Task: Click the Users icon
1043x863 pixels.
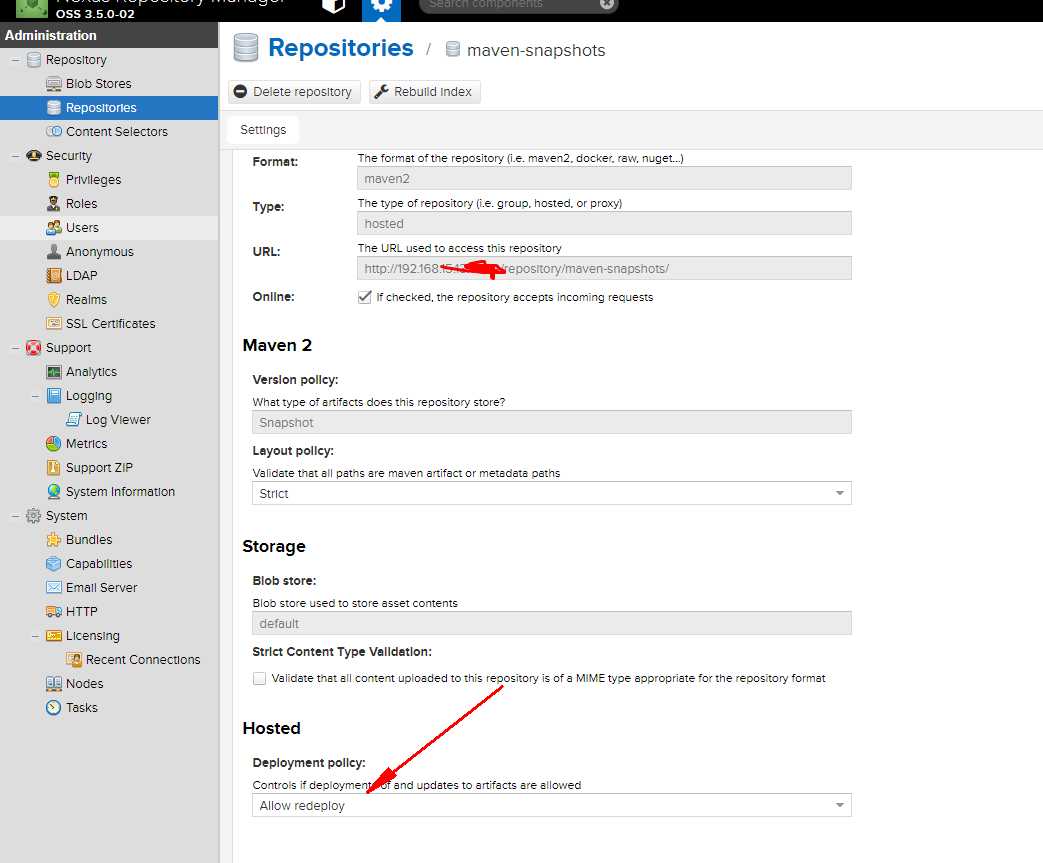Action: pos(54,228)
